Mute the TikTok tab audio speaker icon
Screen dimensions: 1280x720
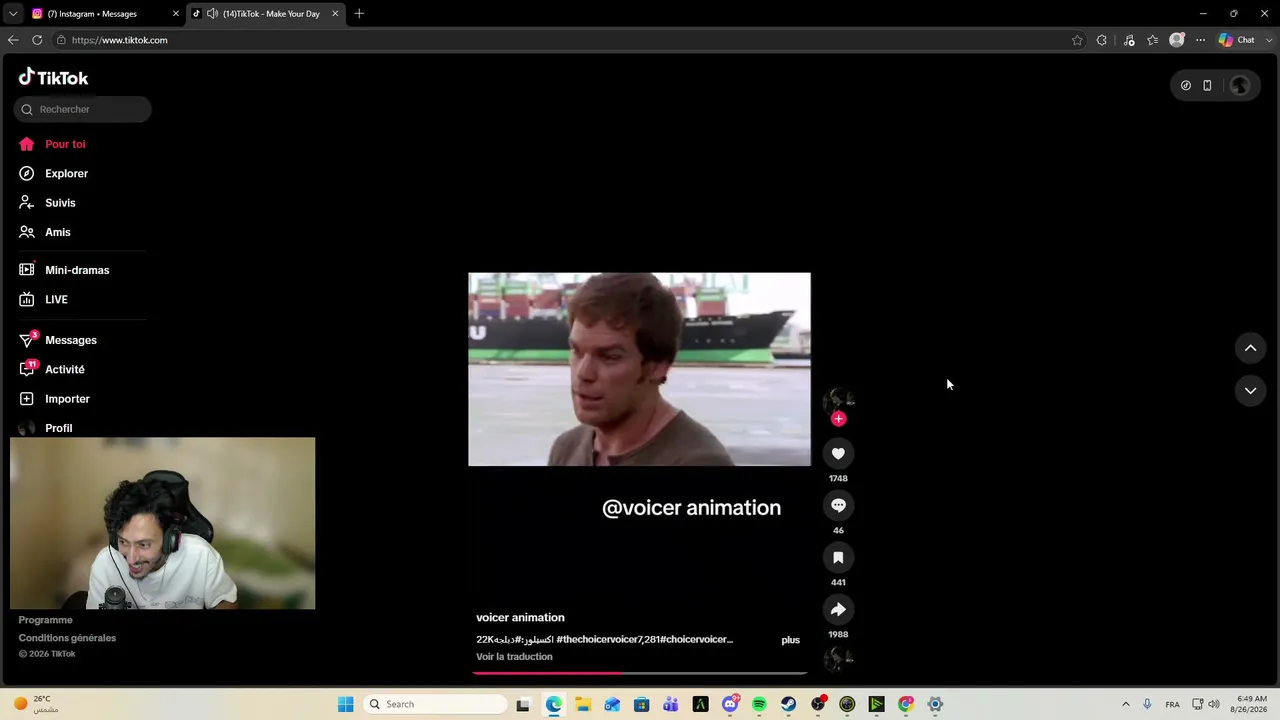[212, 14]
